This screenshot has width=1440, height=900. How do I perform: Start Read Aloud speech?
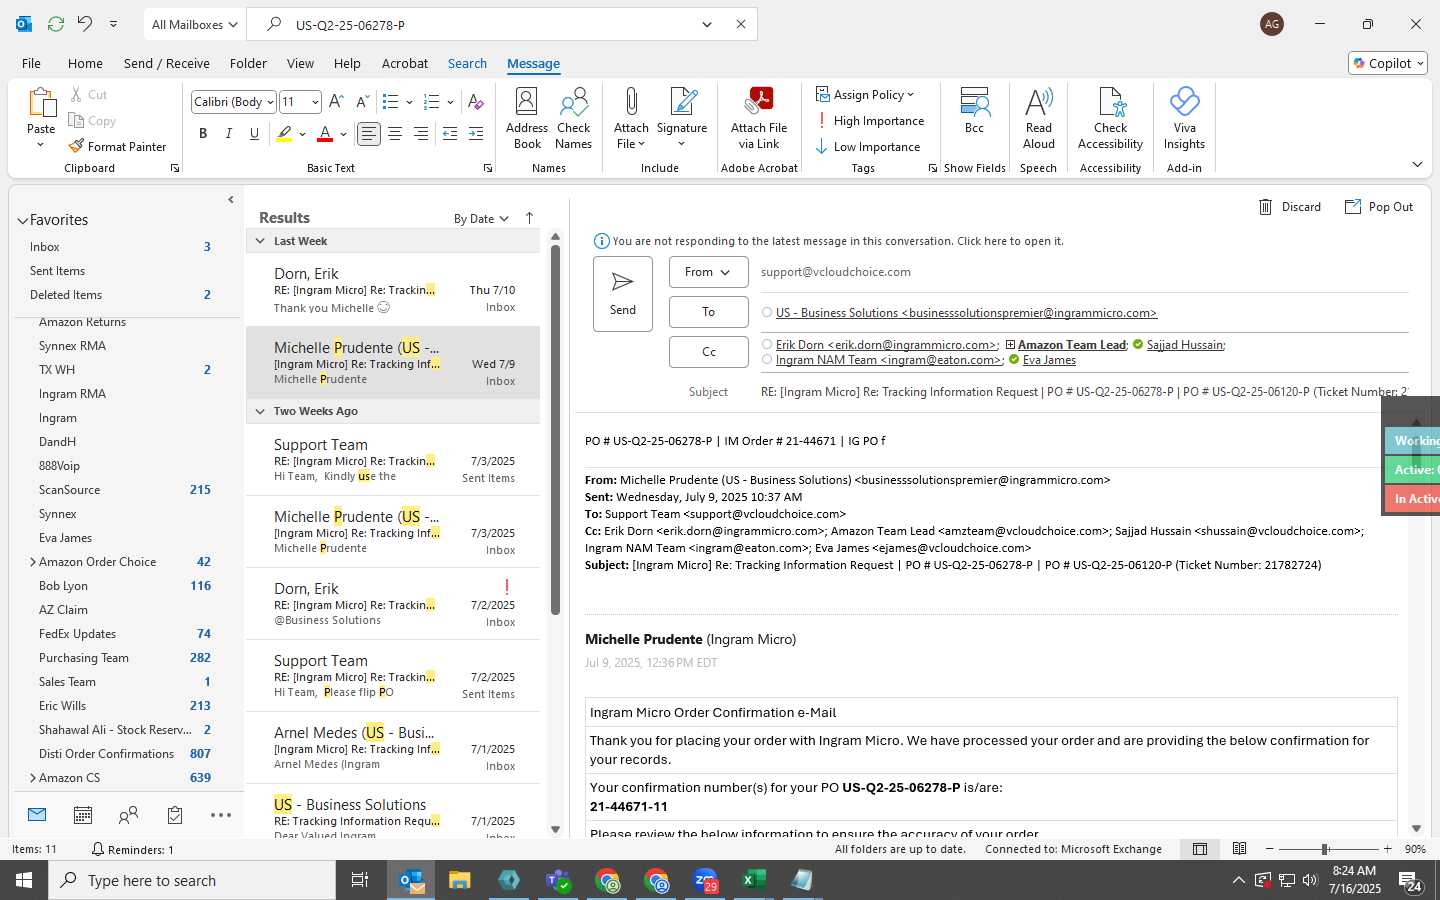pyautogui.click(x=1039, y=119)
